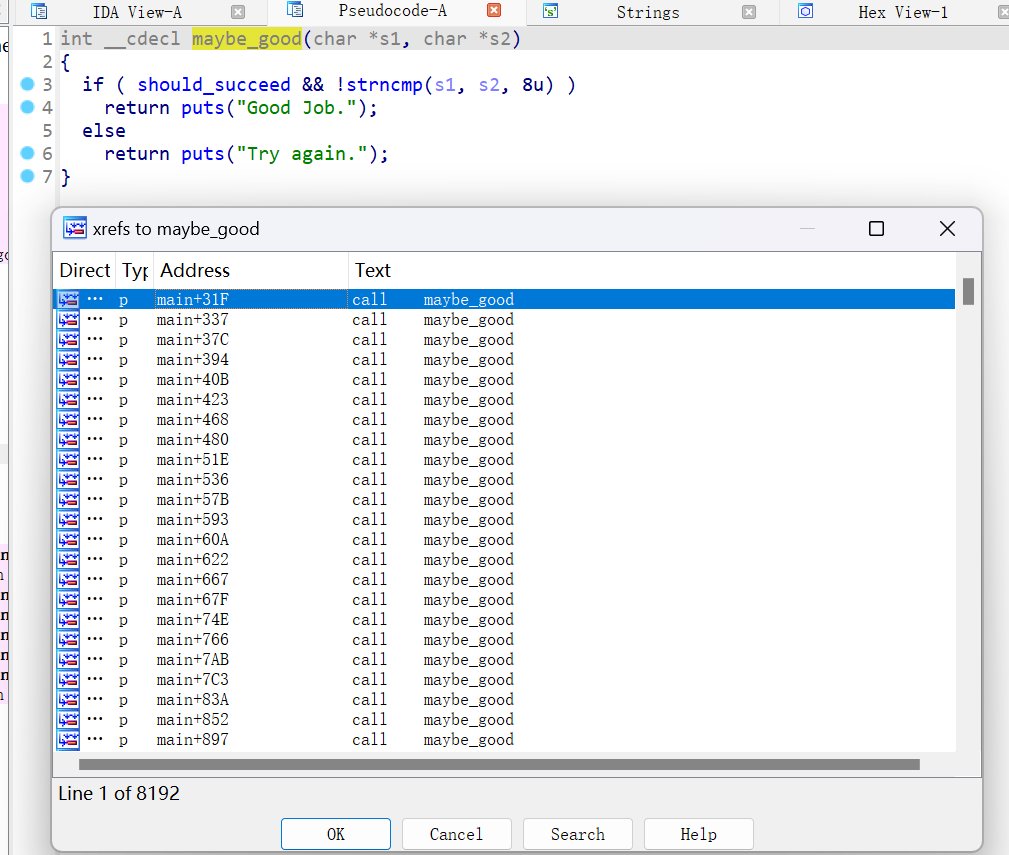Open the Strings tab
This screenshot has width=1009, height=855.
(x=647, y=12)
